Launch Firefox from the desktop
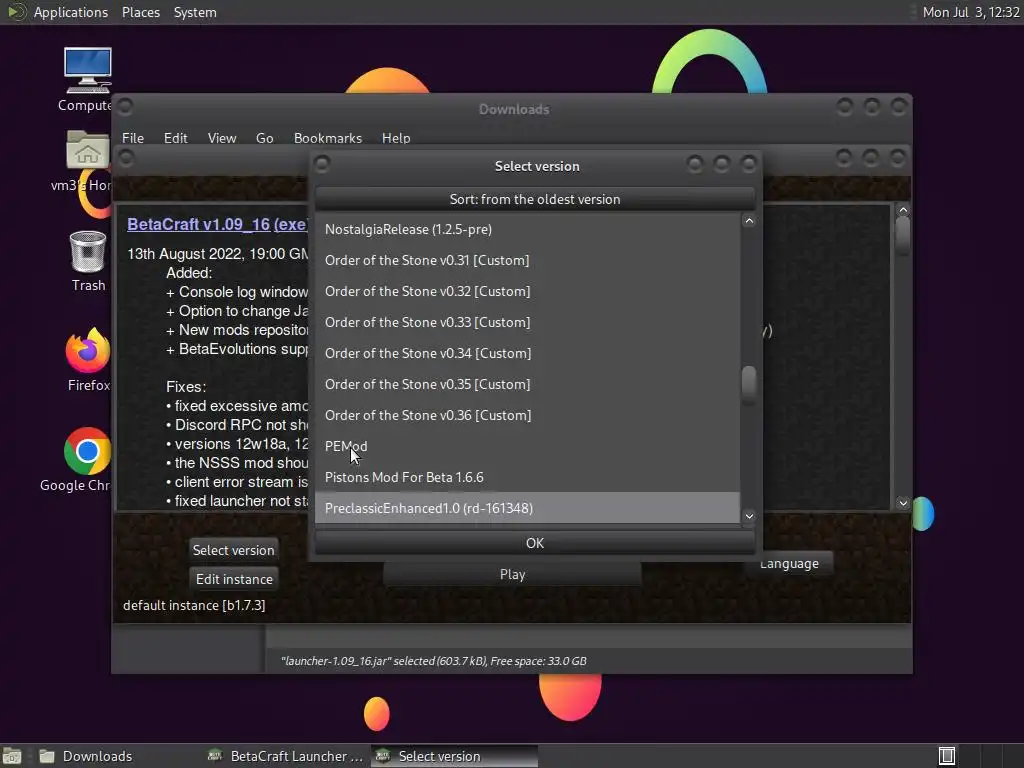The image size is (1024, 768). point(88,350)
